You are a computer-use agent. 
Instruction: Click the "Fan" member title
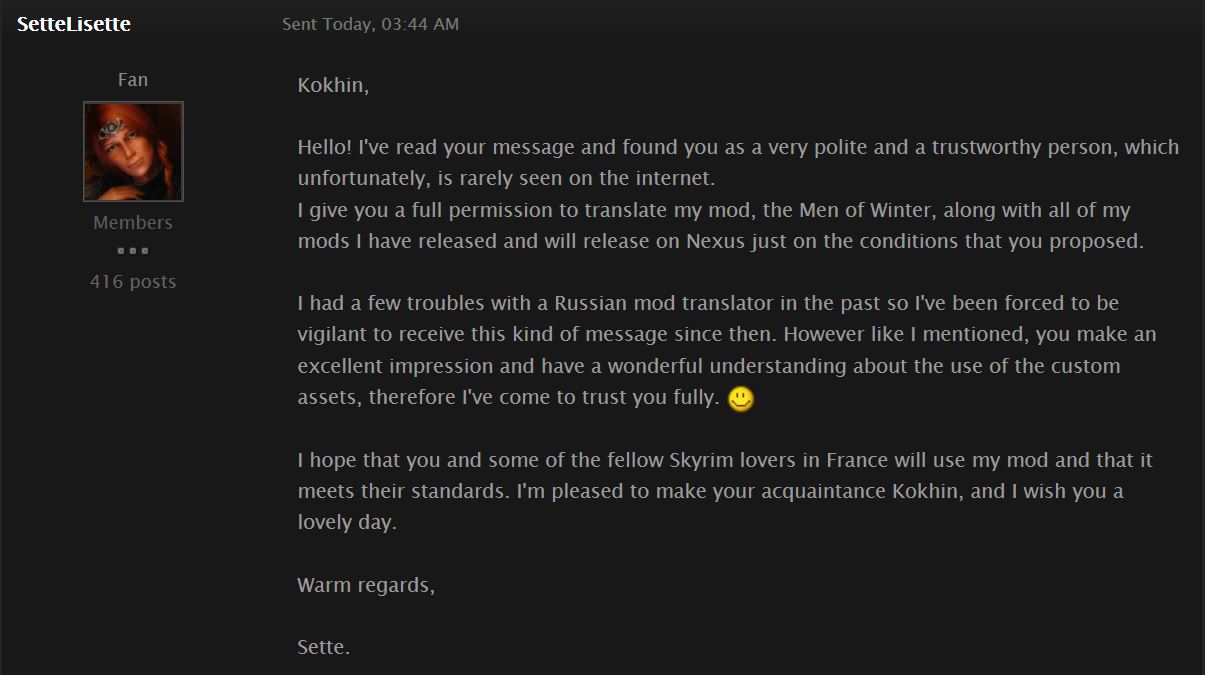[x=133, y=79]
